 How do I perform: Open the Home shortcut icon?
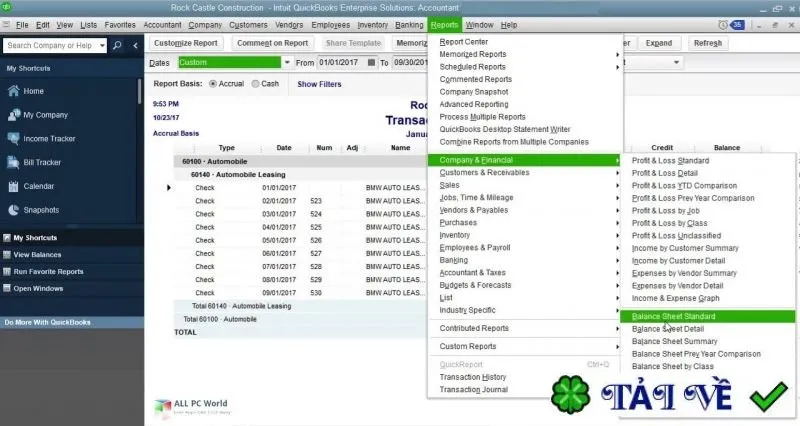point(14,91)
